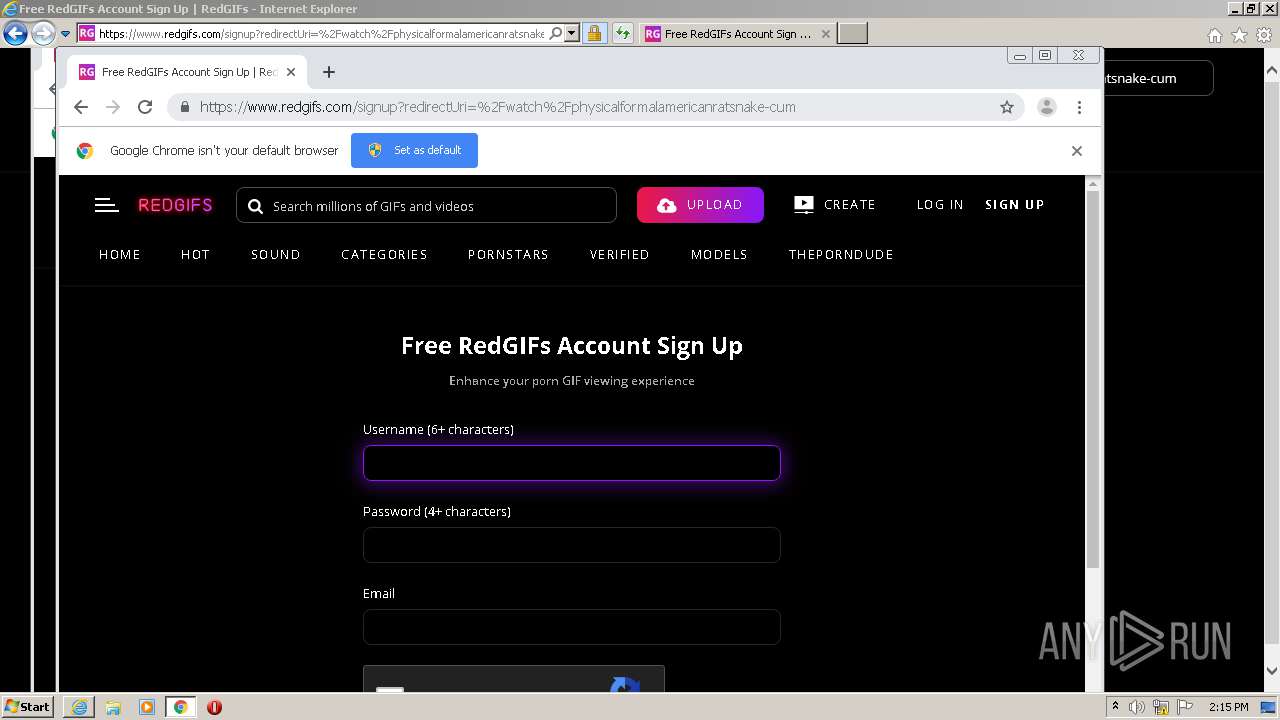Close the Free RedGIFs Chrome tab
Viewport: 1280px width, 720px height.
point(291,72)
